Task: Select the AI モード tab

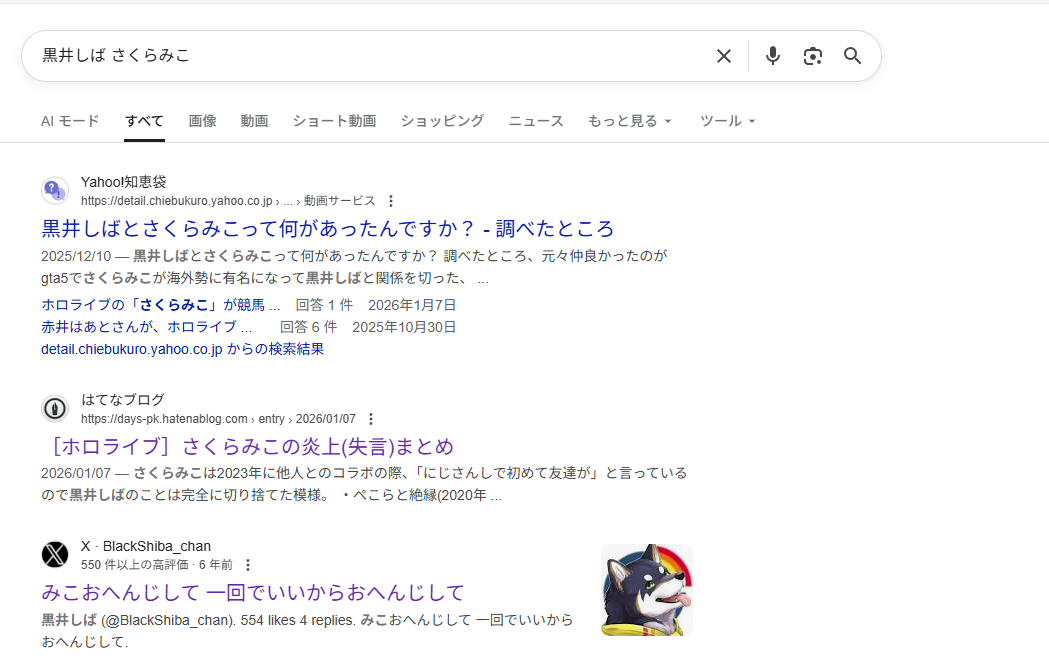Action: coord(70,121)
